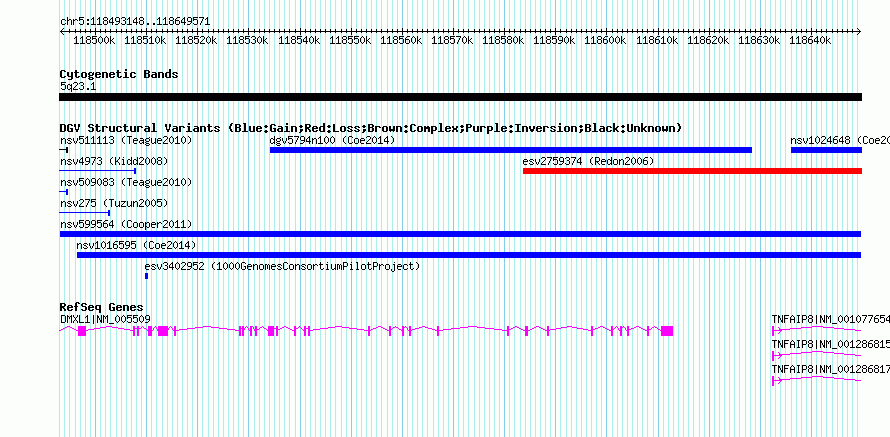Click the esv2759374 (Redon2006) variant label
The image size is (890, 437).
tap(588, 162)
